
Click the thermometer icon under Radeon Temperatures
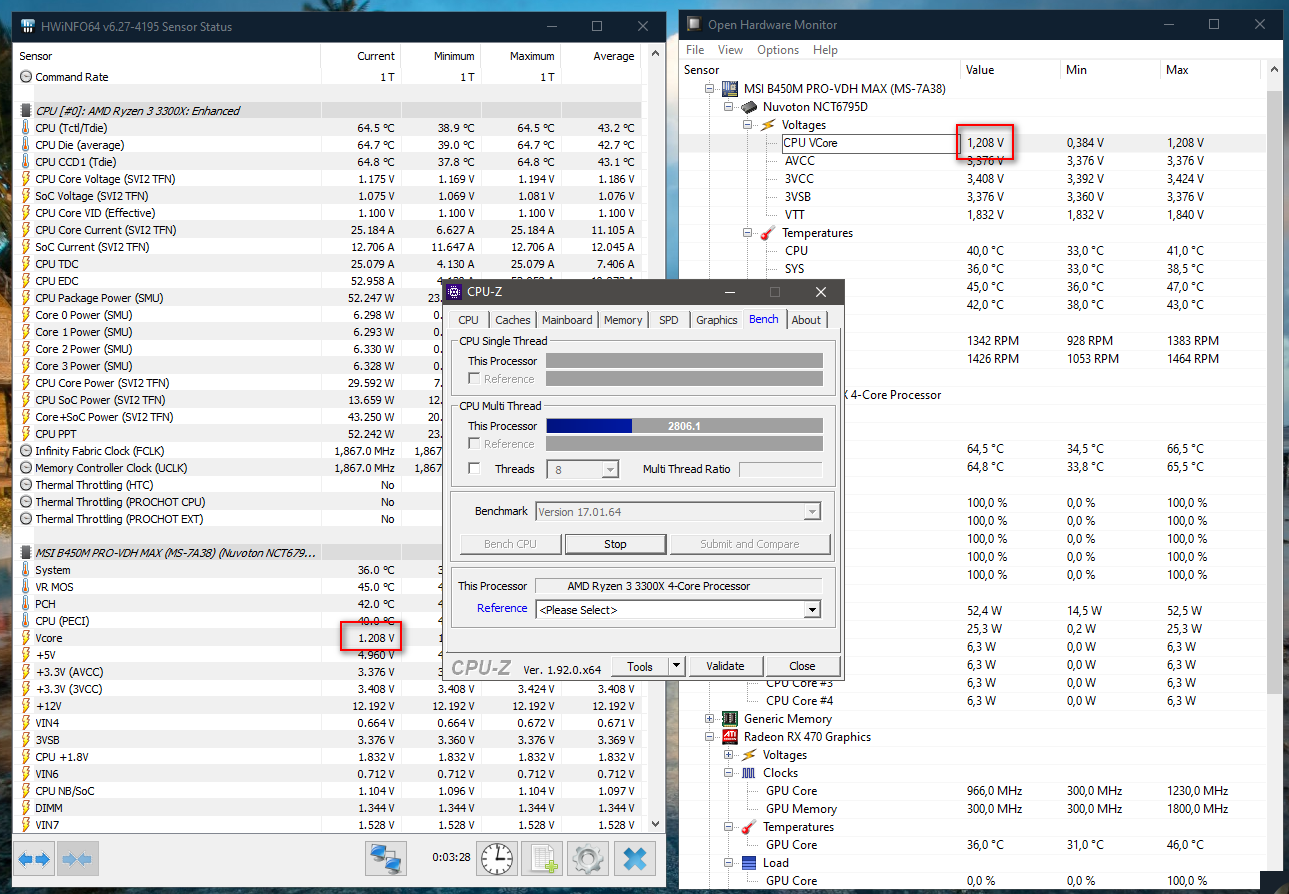[749, 827]
